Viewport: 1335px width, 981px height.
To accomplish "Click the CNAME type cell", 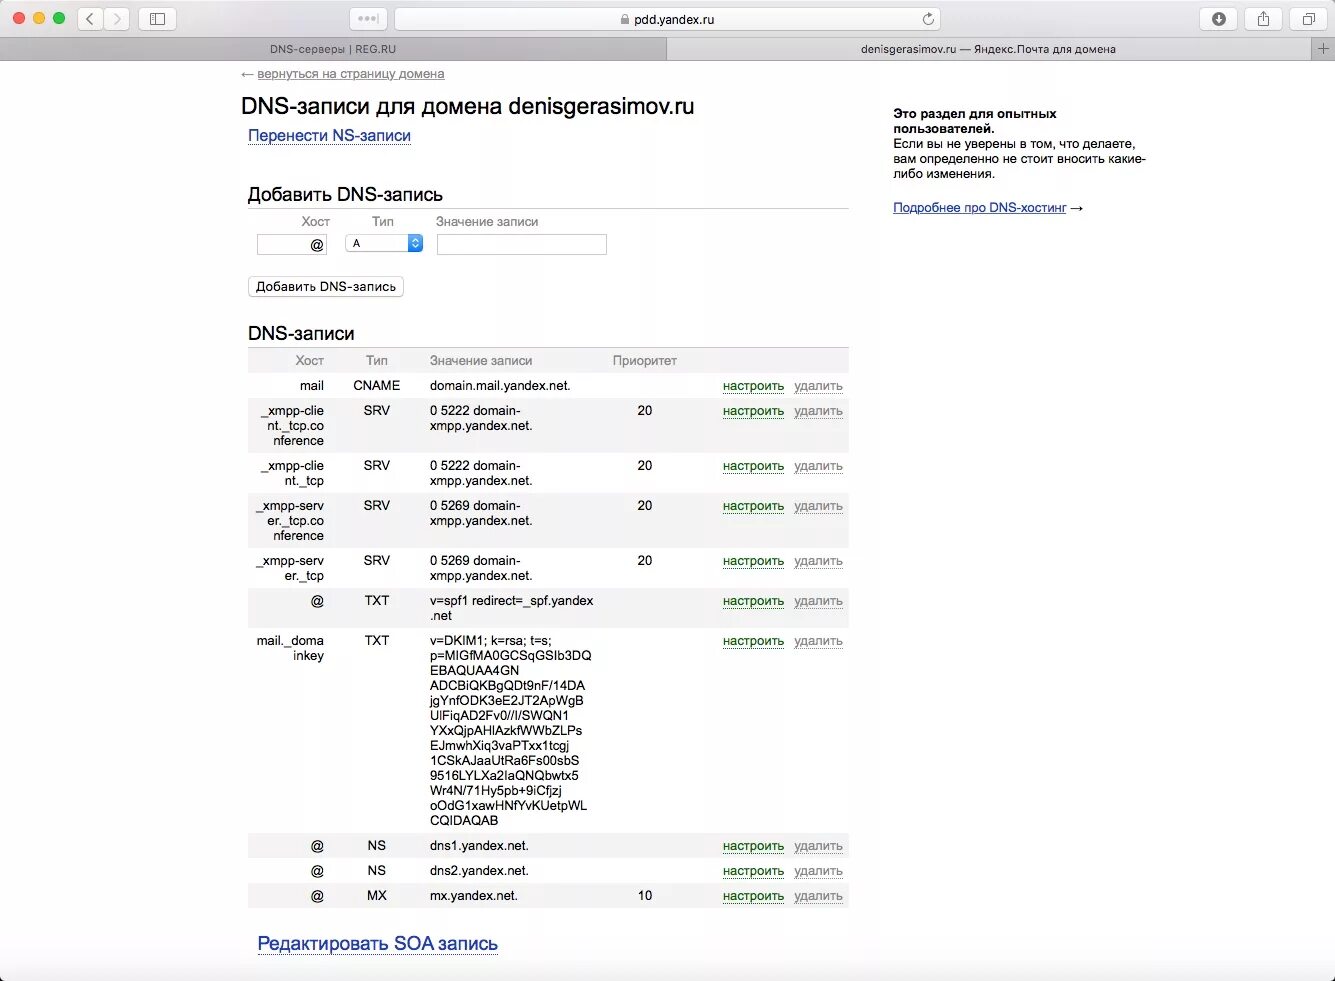I will click(377, 386).
